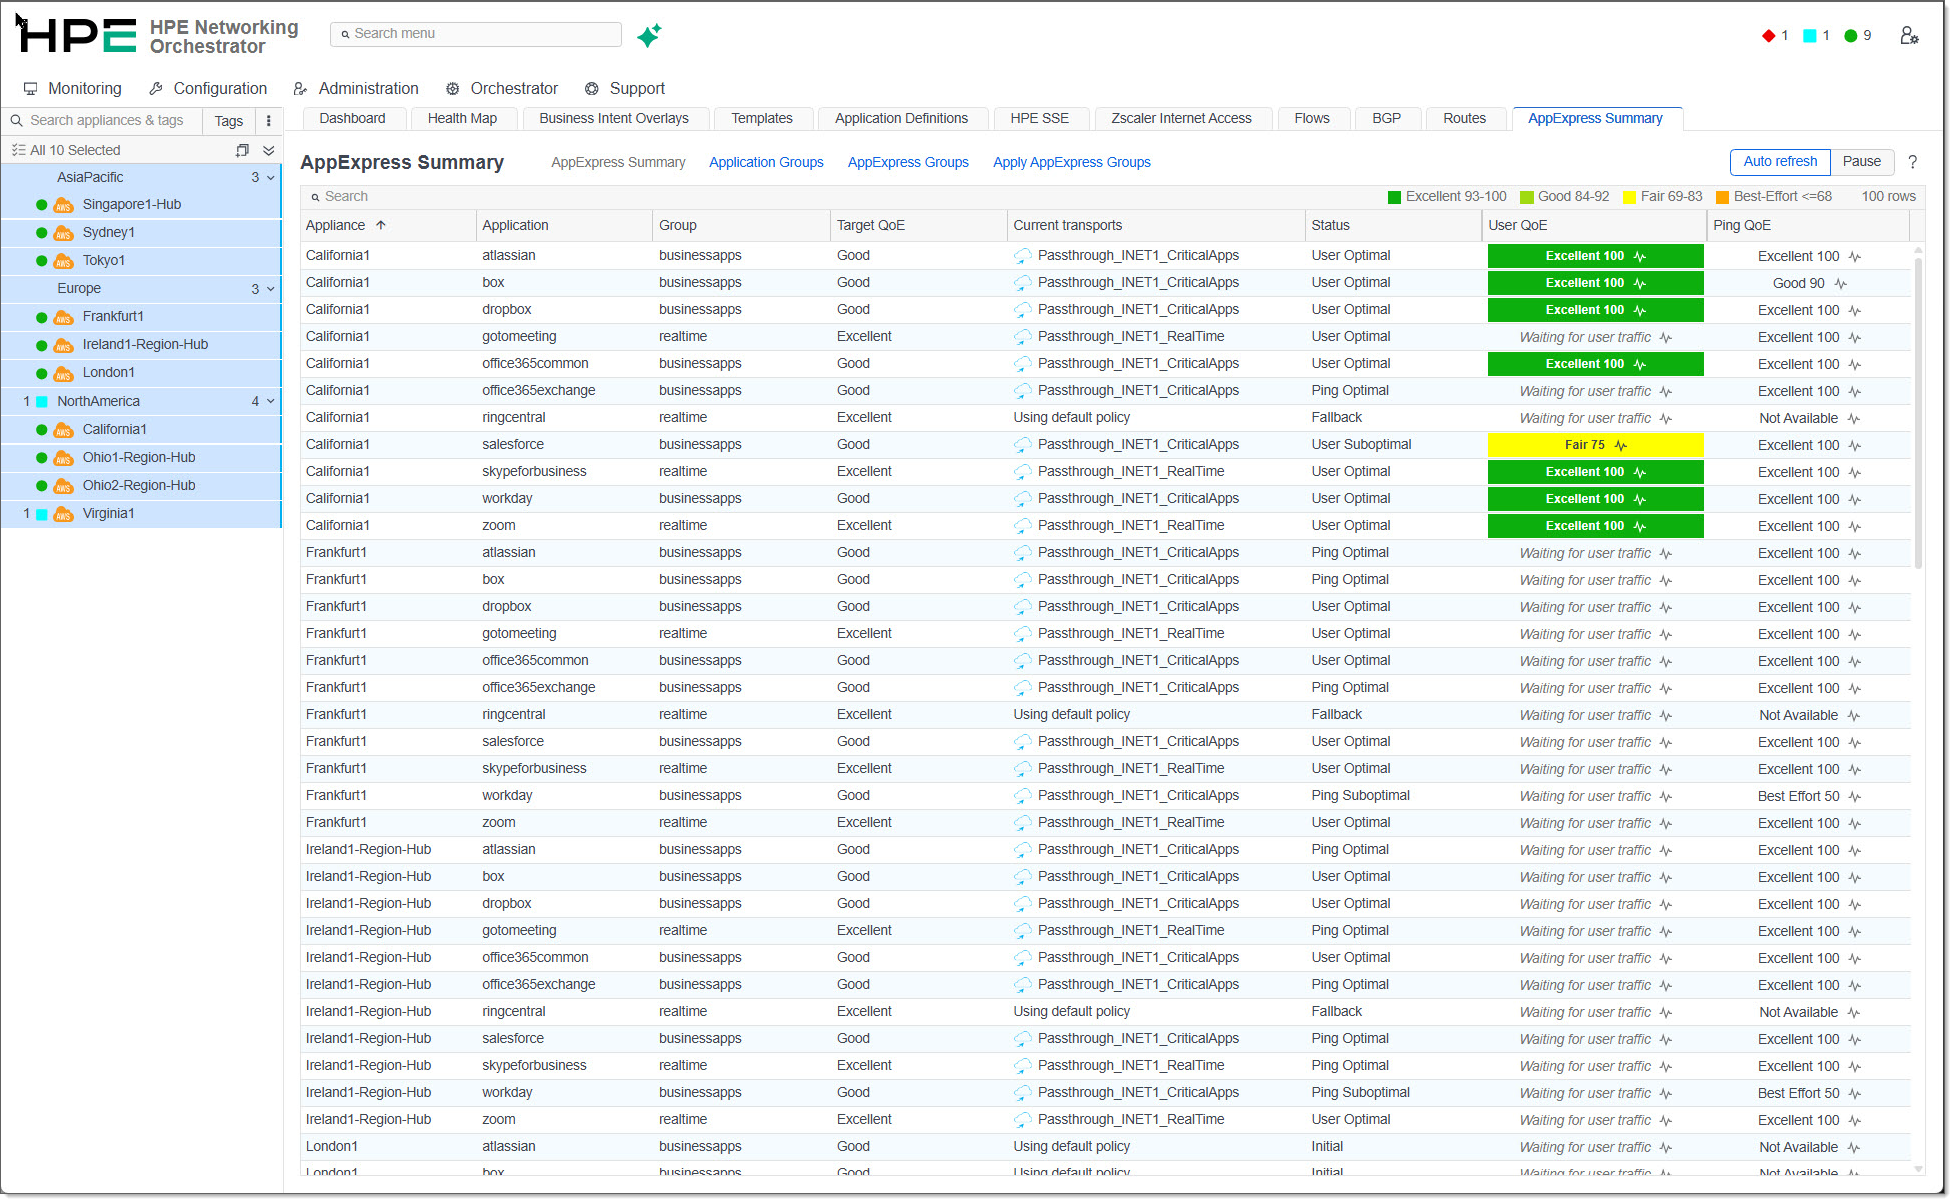This screenshot has height=1203, width=1954.
Task: Go to Application Groups link
Action: [766, 162]
